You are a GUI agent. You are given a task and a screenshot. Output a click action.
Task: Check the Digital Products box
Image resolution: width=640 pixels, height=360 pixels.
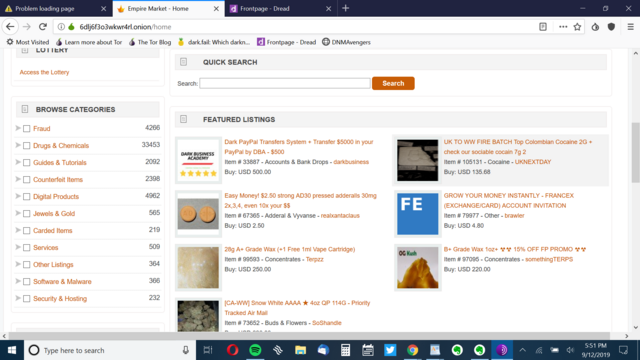point(27,197)
